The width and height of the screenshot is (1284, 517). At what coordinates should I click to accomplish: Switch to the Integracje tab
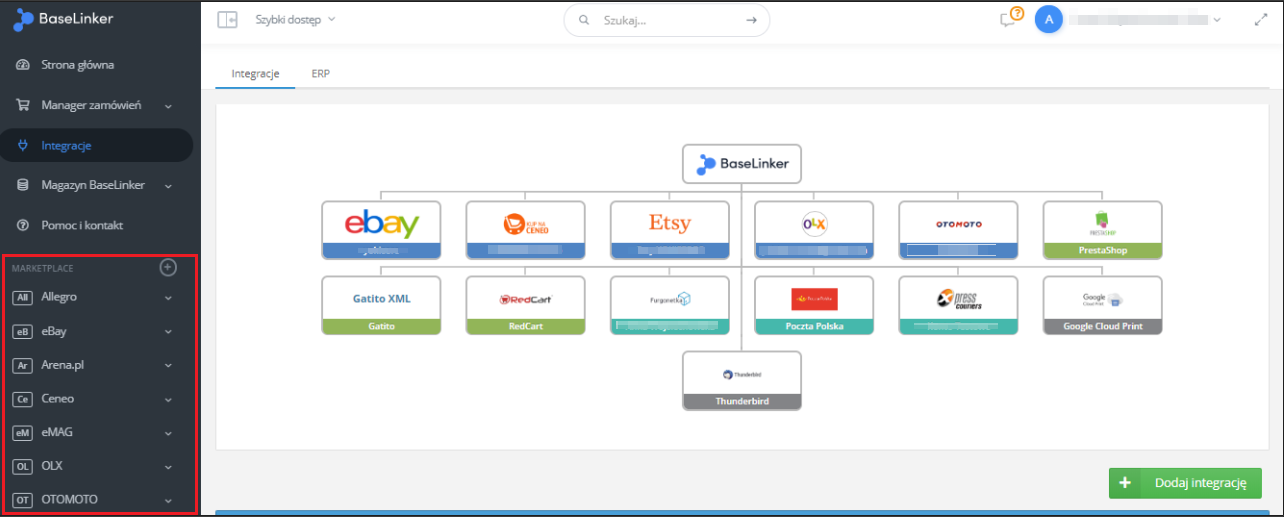[x=255, y=74]
